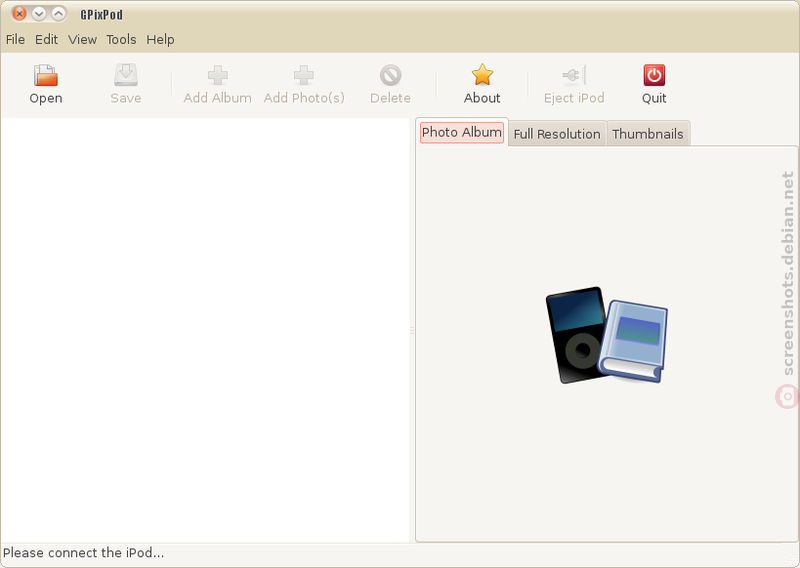Click the status text 'Please connect the iPod...'
Image resolution: width=800 pixels, height=568 pixels.
(x=83, y=553)
